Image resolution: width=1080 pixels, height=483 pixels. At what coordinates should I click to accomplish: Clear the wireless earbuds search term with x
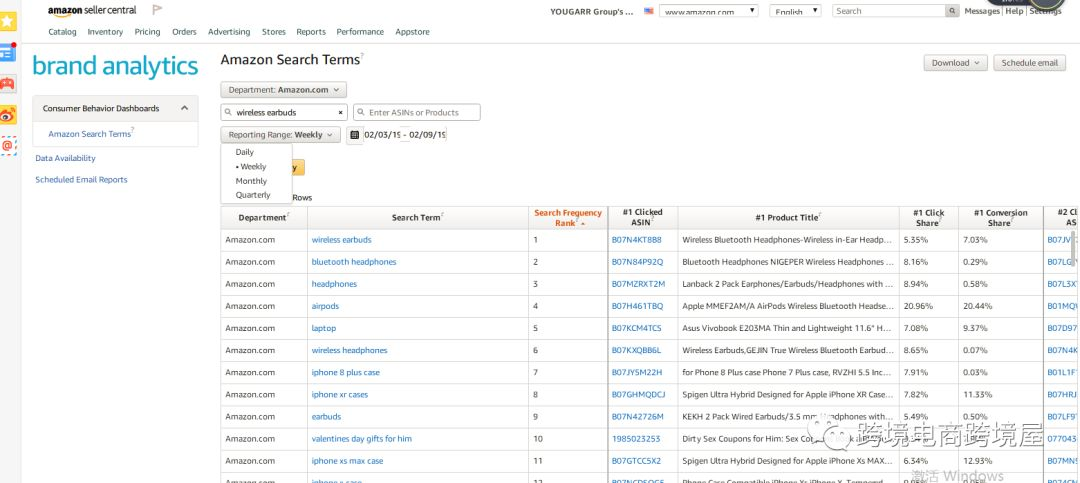click(340, 112)
